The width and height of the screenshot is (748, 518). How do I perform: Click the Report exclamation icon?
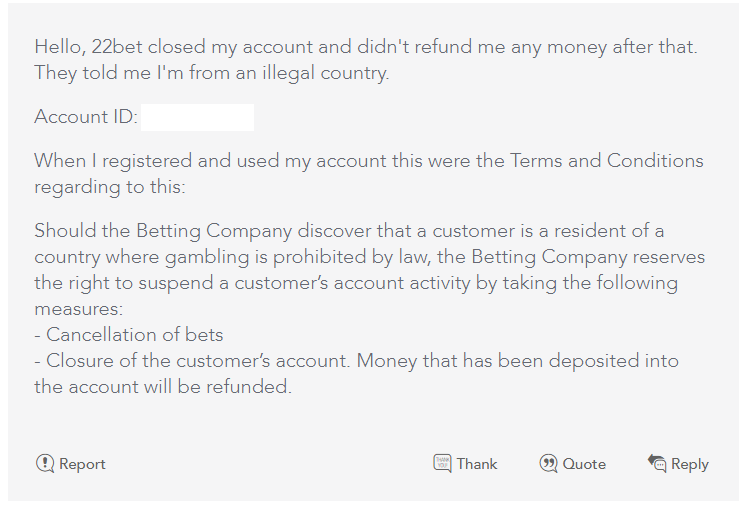click(45, 464)
